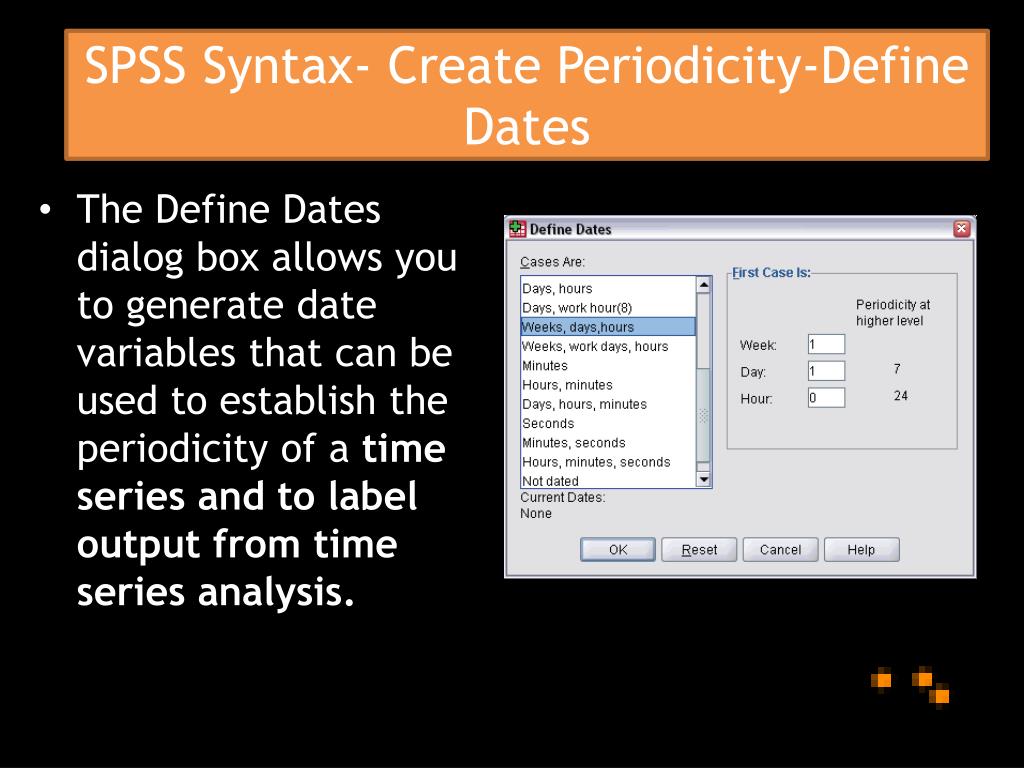The width and height of the screenshot is (1024, 768).
Task: Click the Reset button
Action: [x=699, y=550]
